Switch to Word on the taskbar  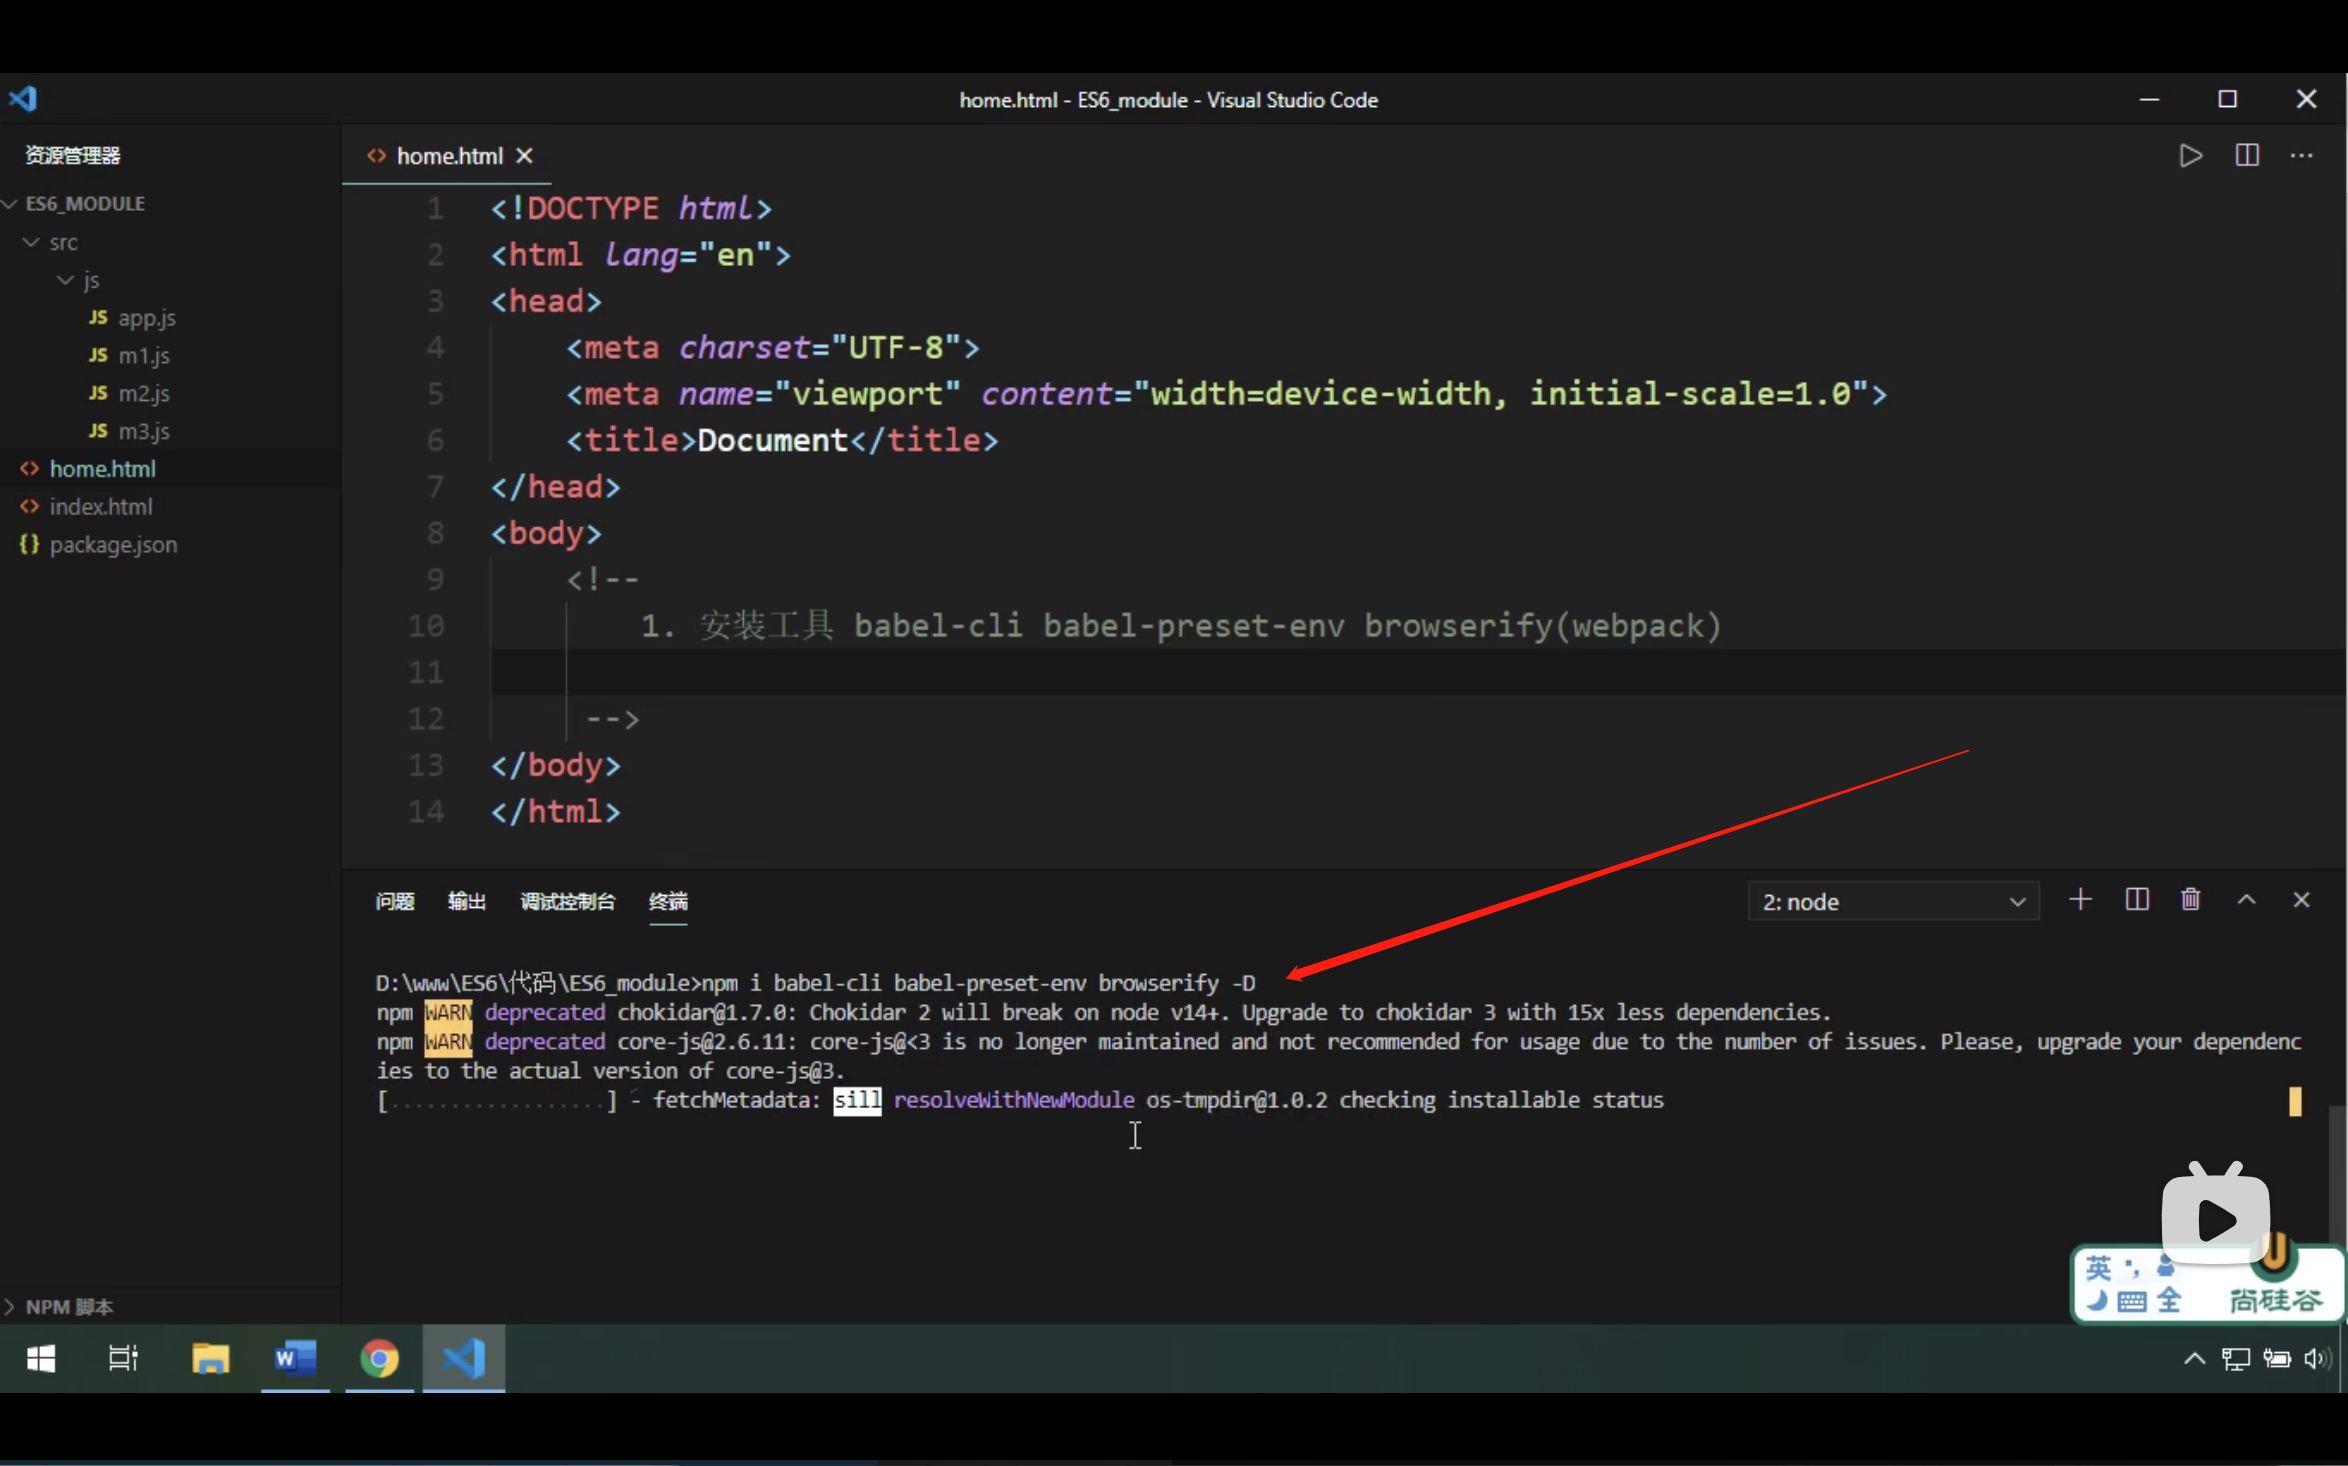coord(295,1358)
